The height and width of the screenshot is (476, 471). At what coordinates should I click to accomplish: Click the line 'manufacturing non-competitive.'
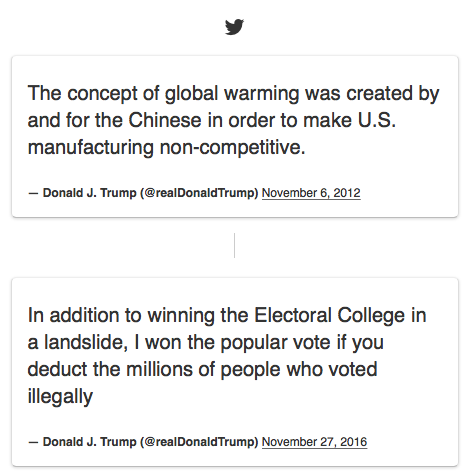pyautogui.click(x=166, y=147)
